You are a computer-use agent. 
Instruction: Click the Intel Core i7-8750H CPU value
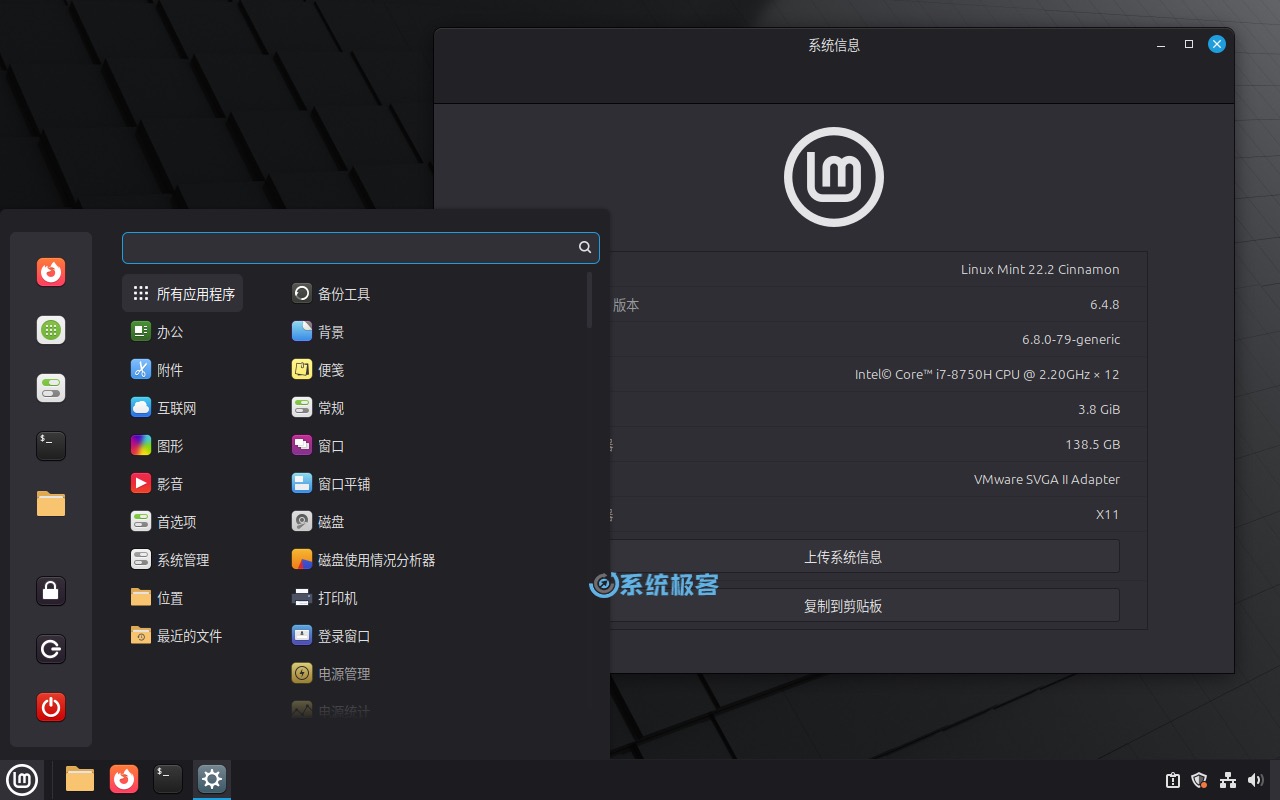point(987,374)
